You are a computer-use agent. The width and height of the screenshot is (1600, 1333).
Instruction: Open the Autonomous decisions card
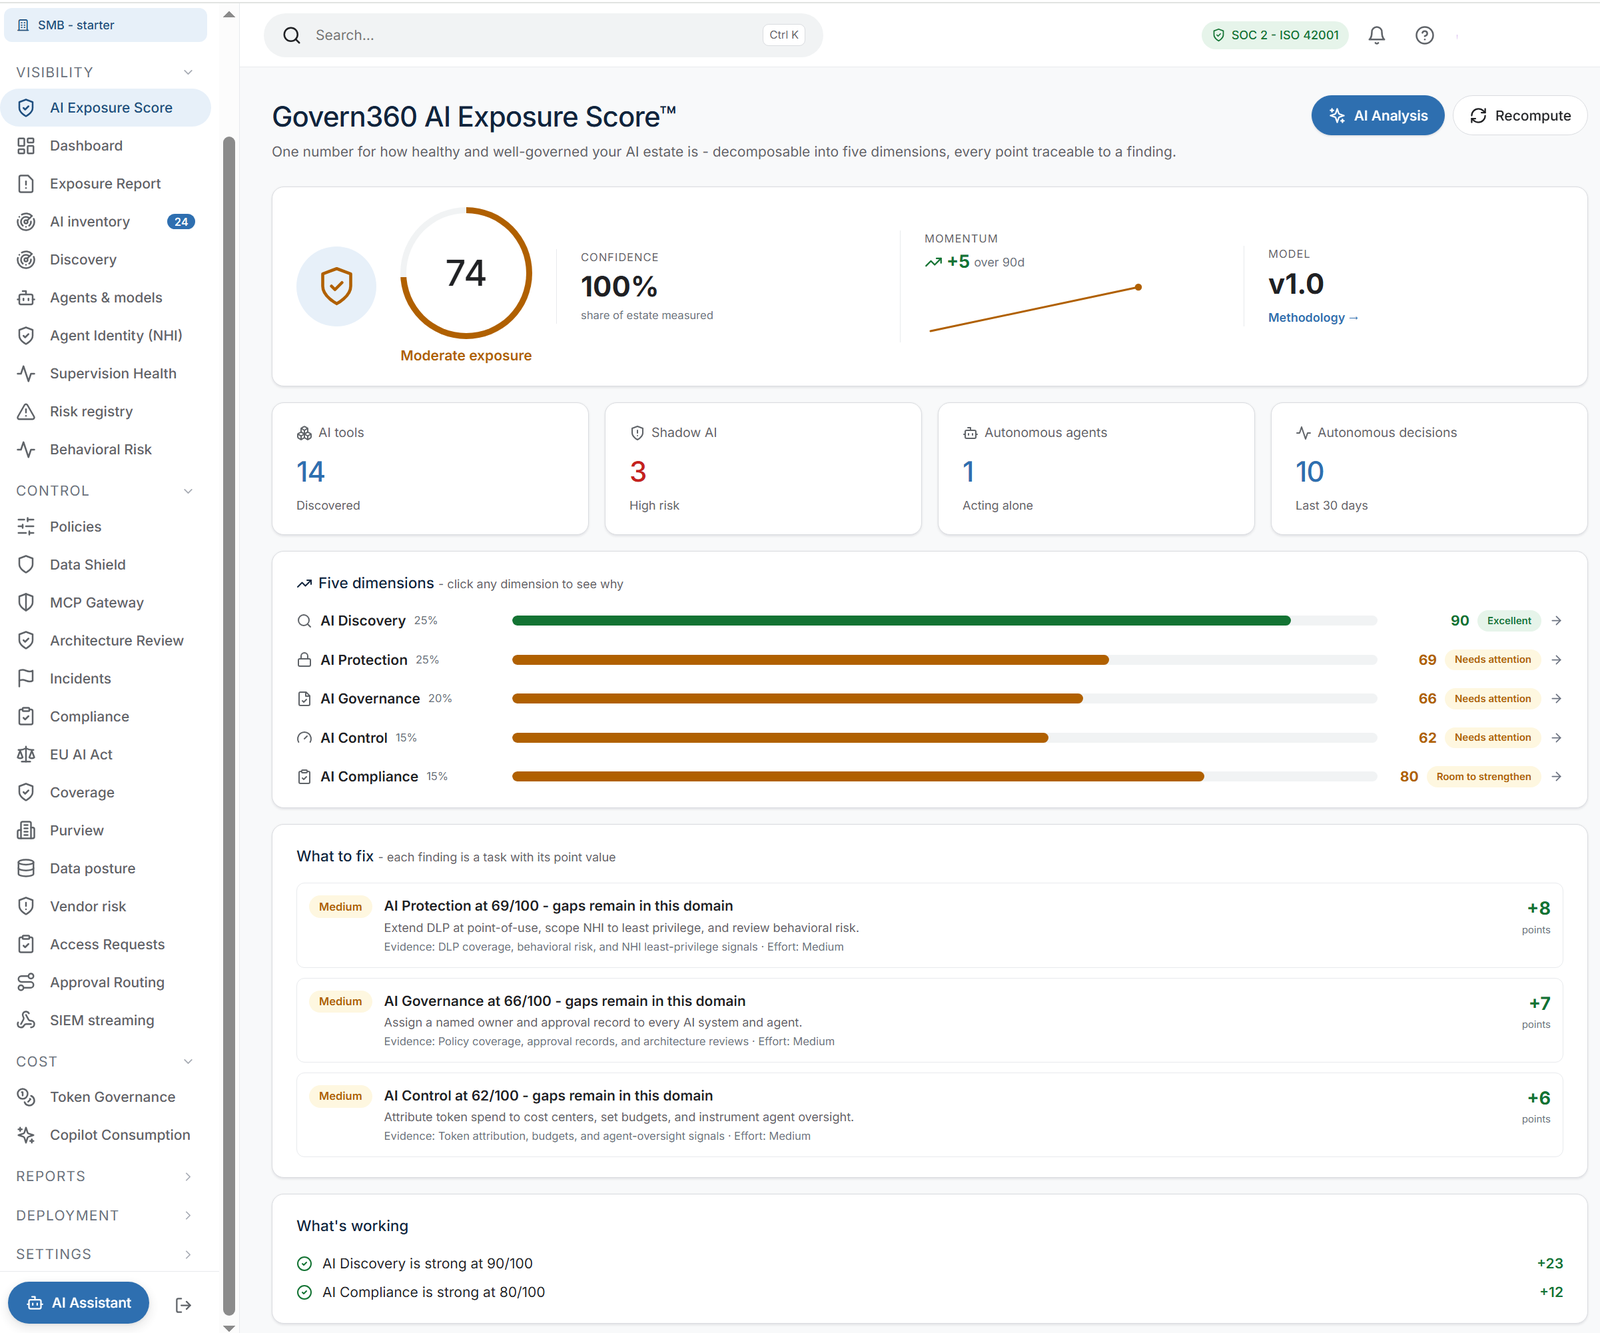1429,469
